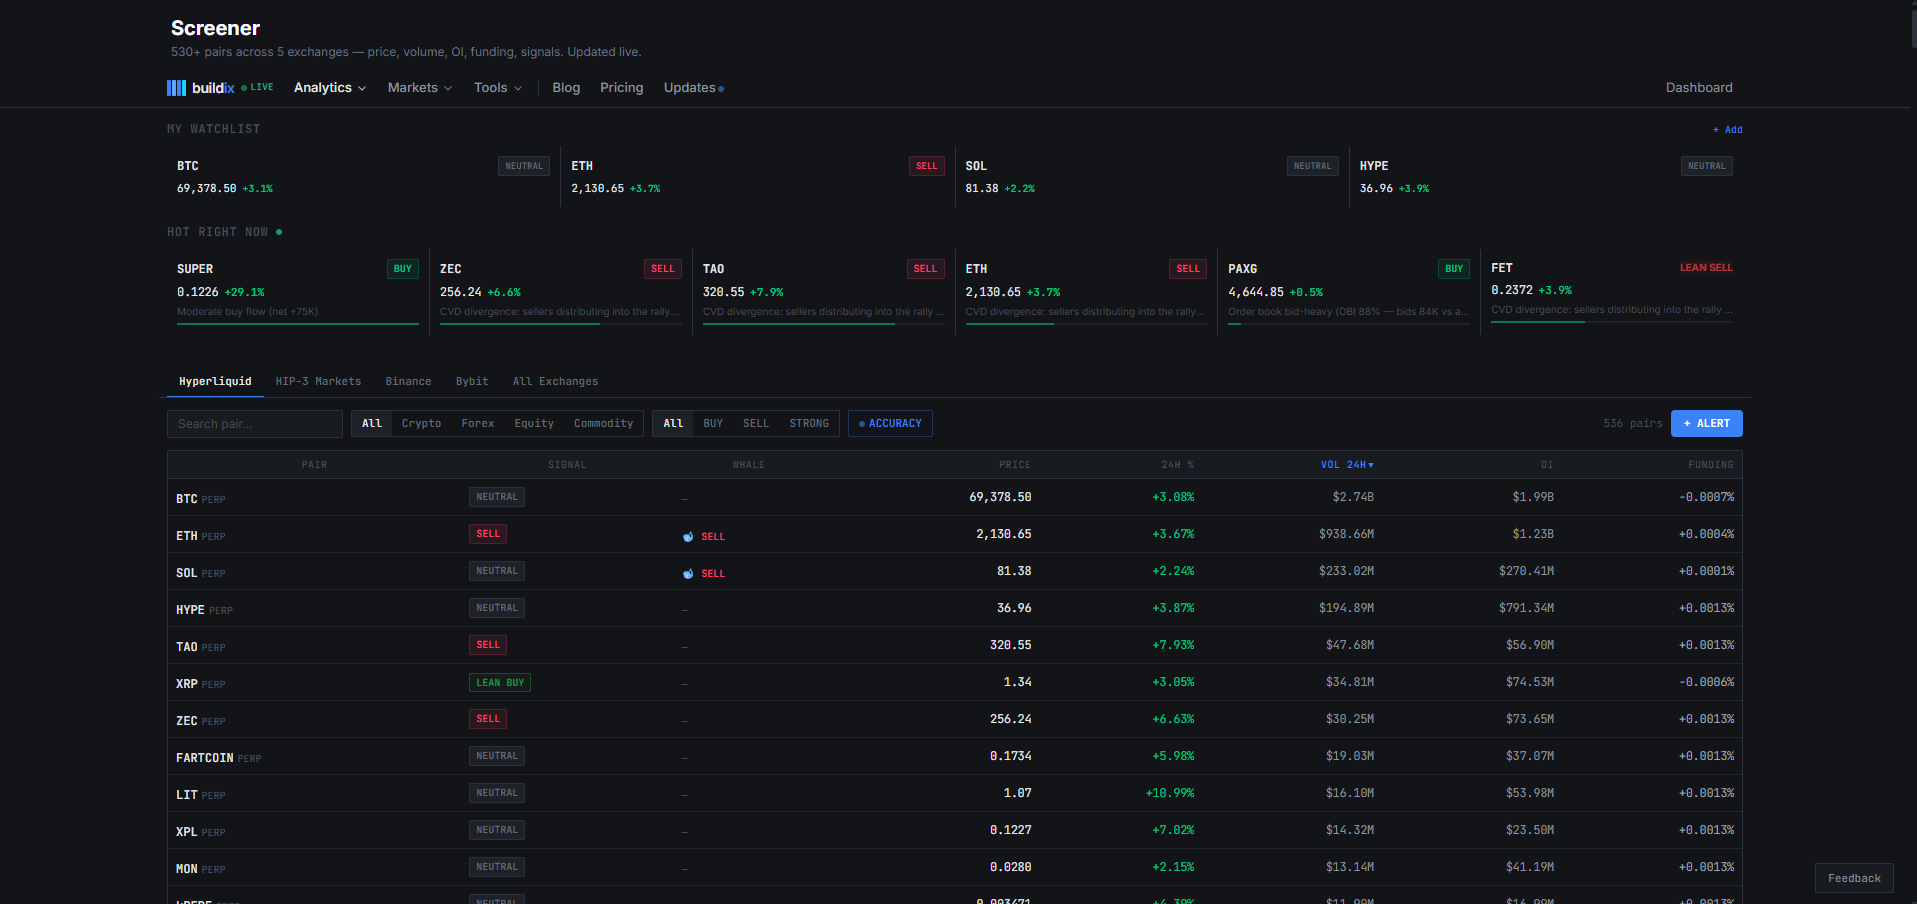1917x904 pixels.
Task: Click the Search pair input field
Action: pyautogui.click(x=255, y=424)
